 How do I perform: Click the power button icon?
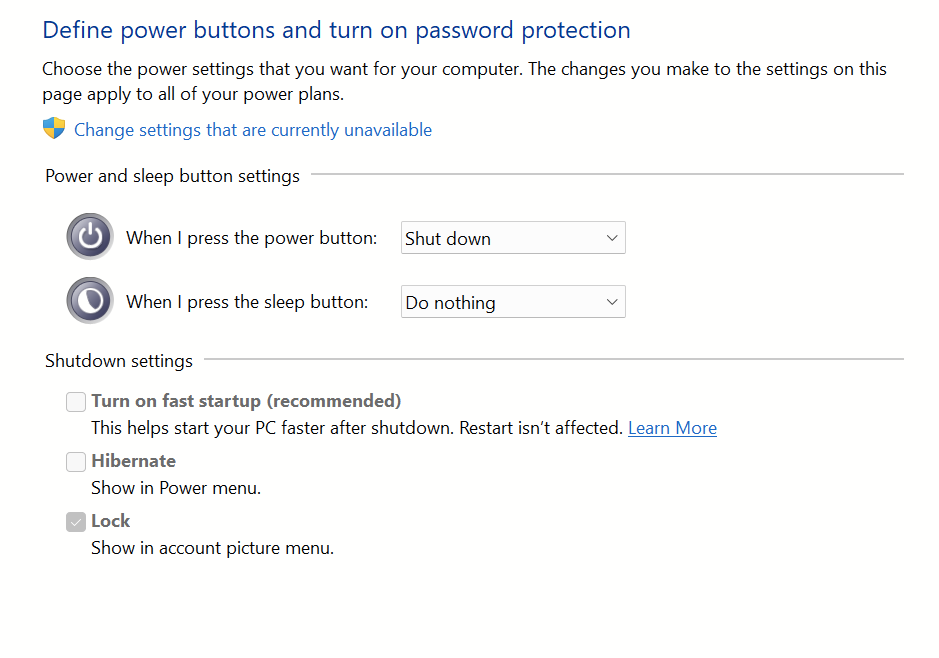(x=90, y=237)
